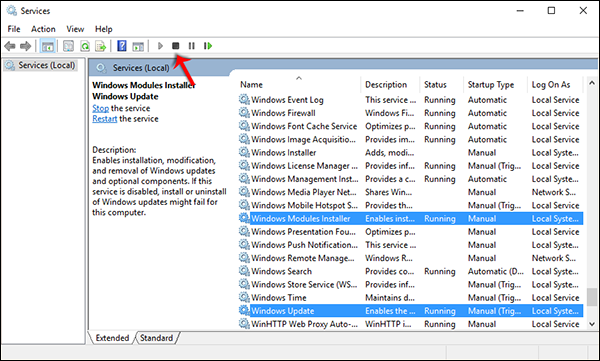The width and height of the screenshot is (600, 361).
Task: Click the Stop Service square icon
Action: tap(176, 46)
